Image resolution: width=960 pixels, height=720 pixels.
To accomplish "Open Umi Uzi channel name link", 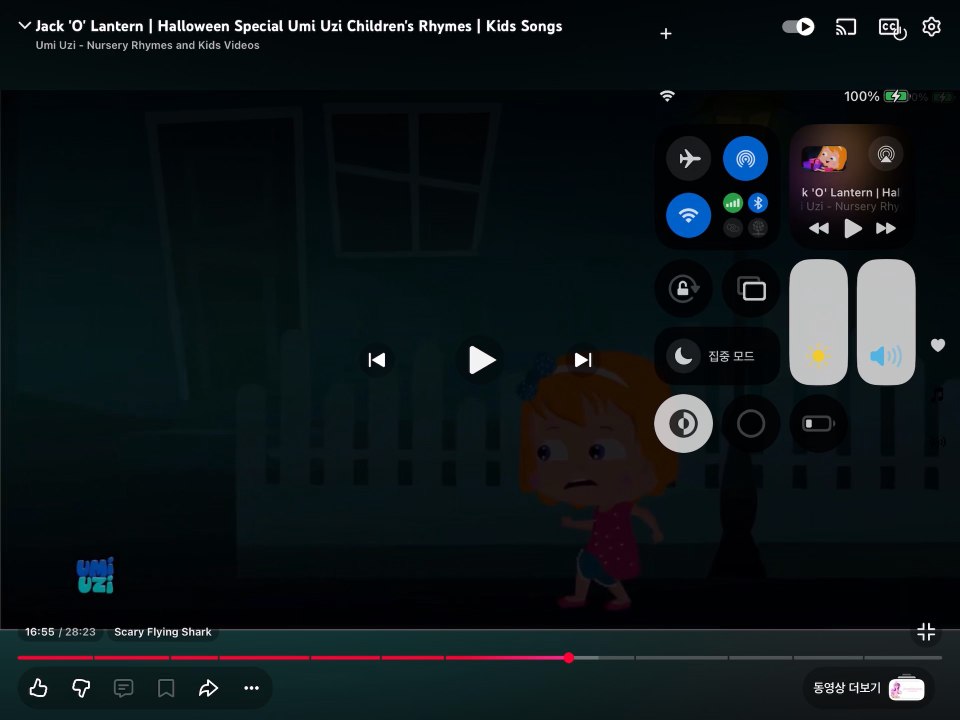I will coord(148,45).
